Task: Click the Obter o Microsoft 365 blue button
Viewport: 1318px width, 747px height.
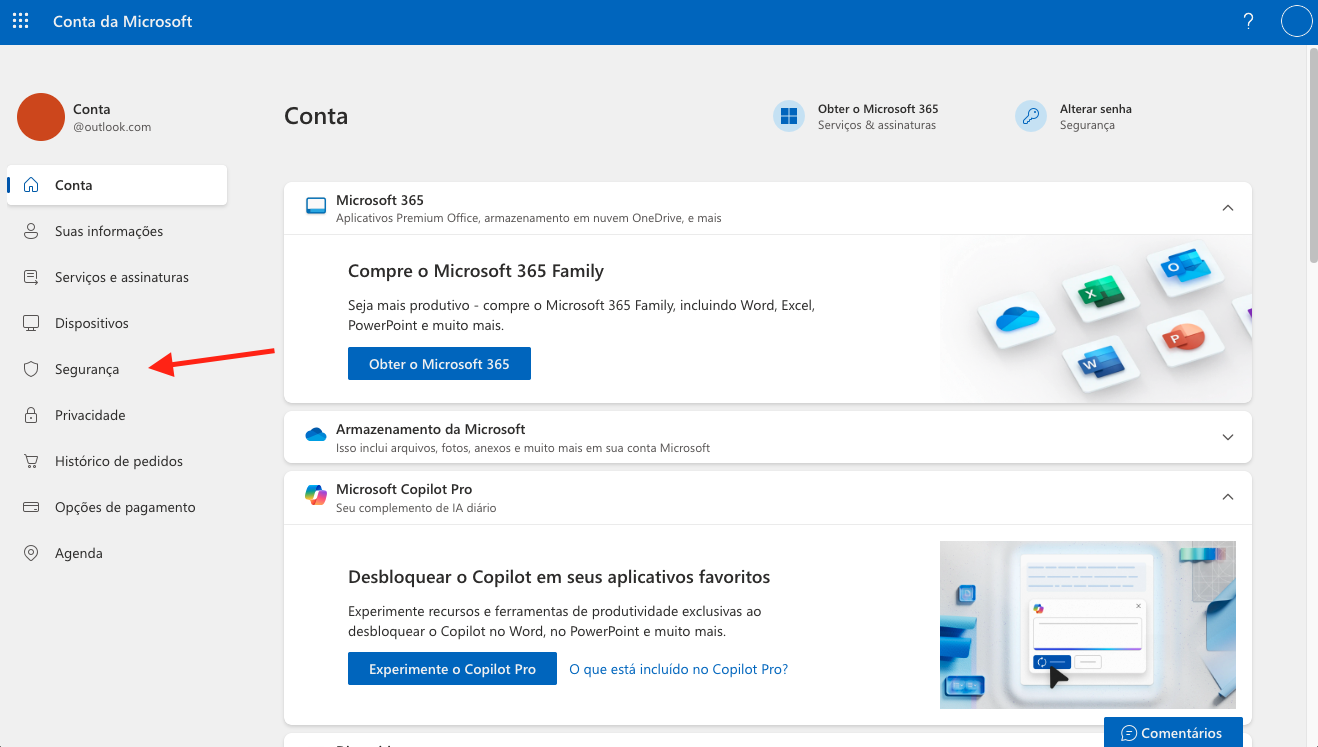Action: [439, 364]
